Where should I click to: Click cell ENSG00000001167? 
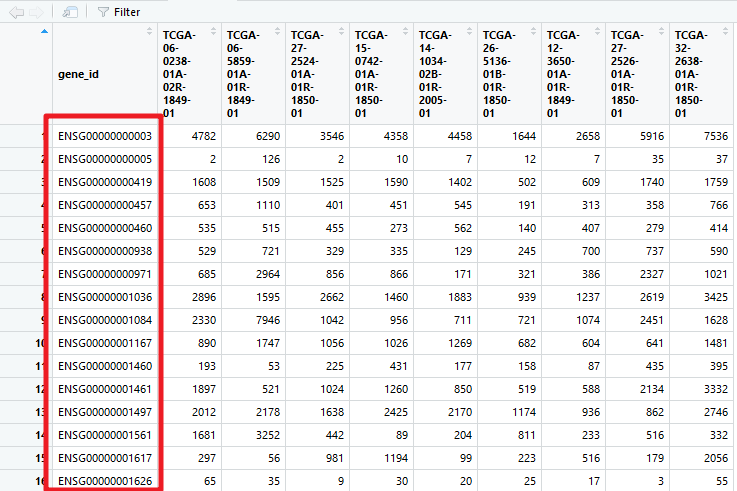tap(105, 343)
